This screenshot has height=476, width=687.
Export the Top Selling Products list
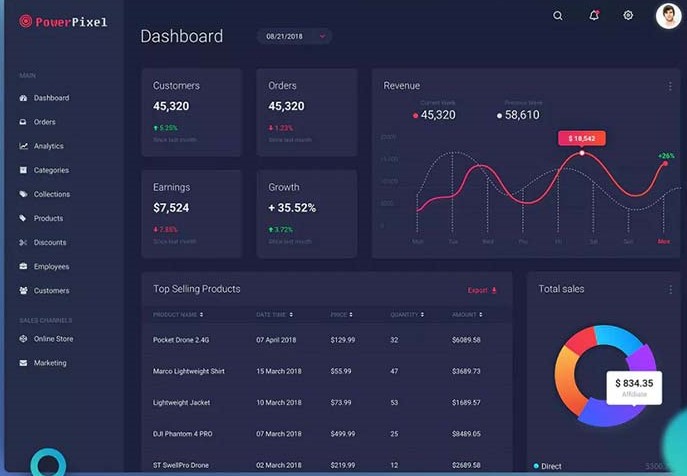pyautogui.click(x=482, y=290)
